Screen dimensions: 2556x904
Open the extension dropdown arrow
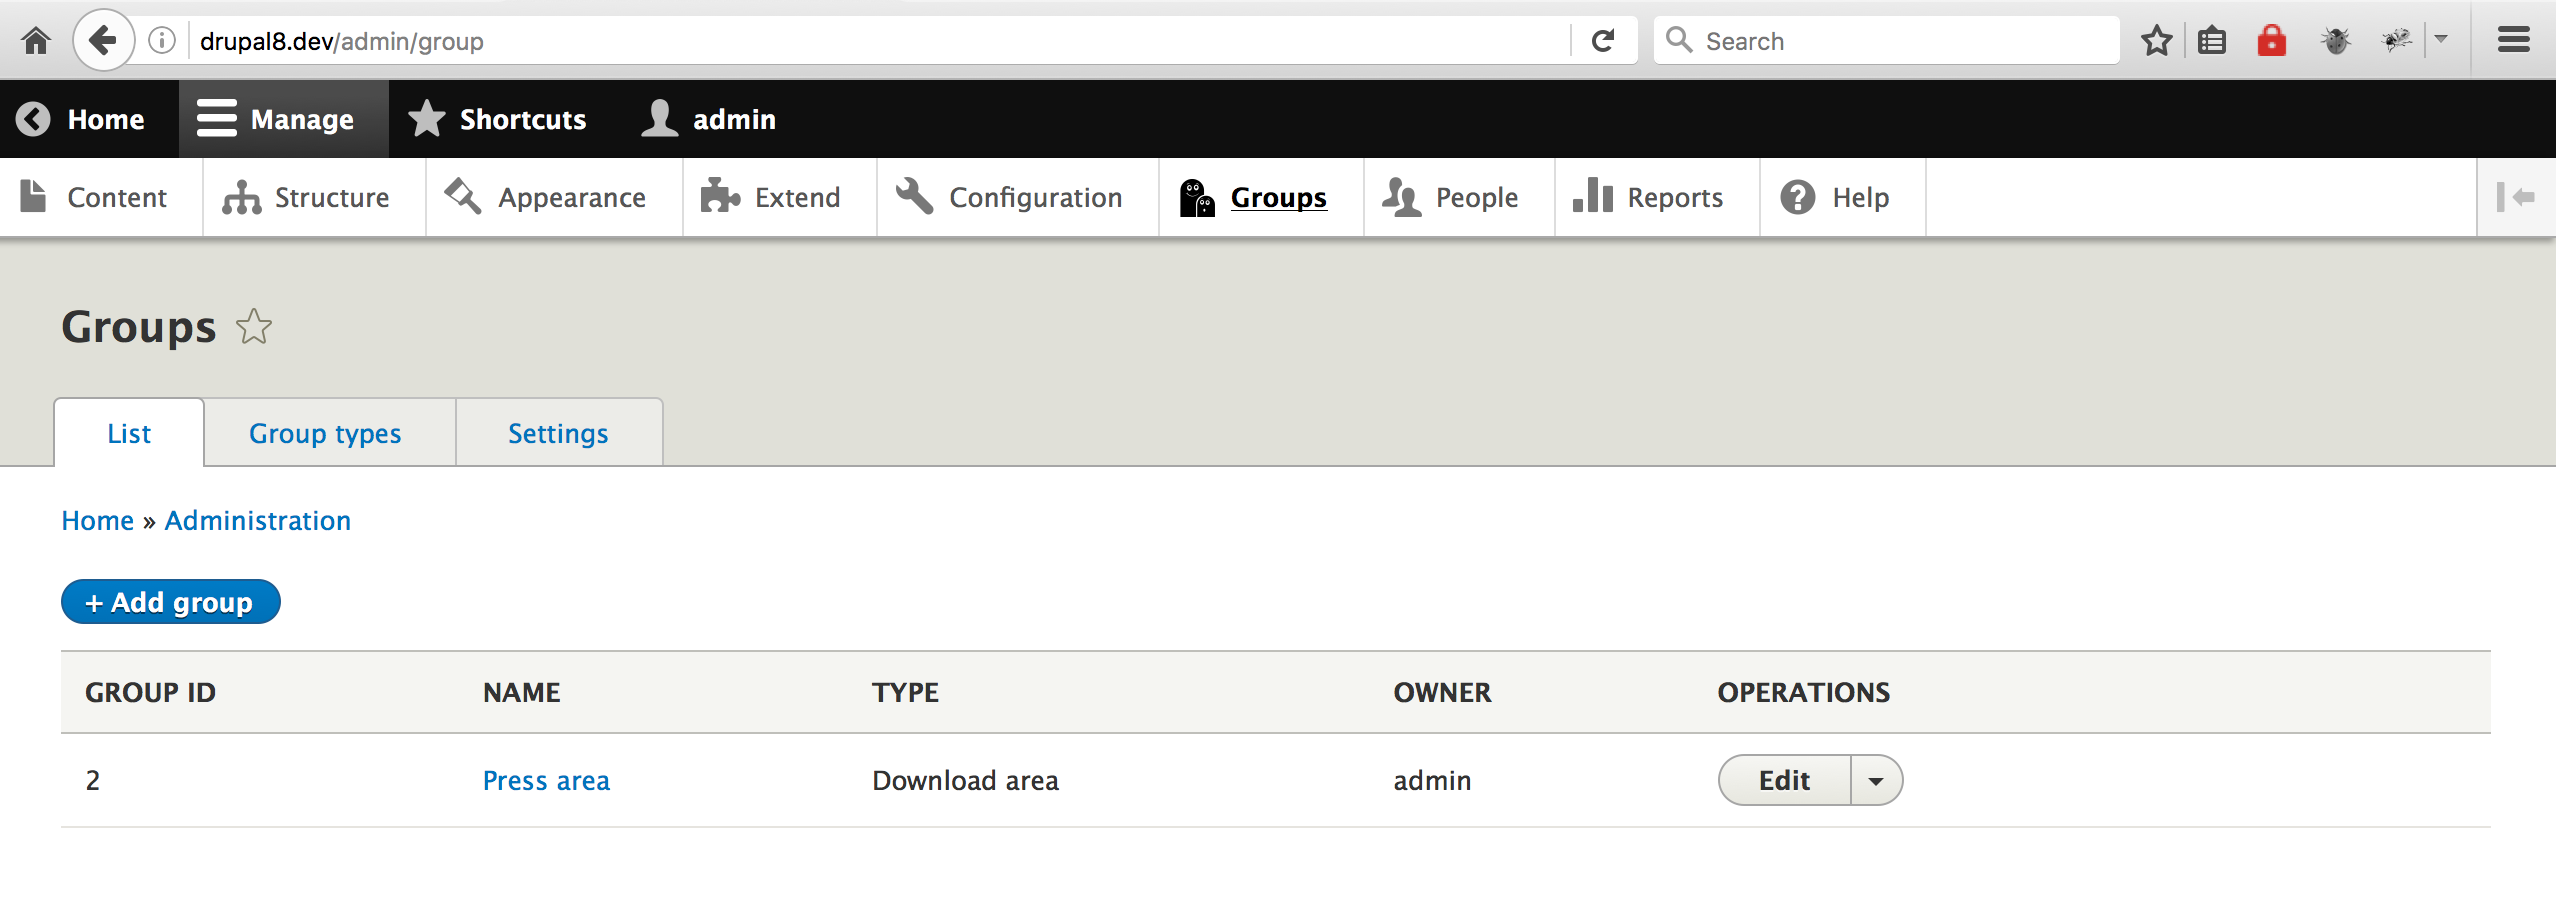[2441, 40]
